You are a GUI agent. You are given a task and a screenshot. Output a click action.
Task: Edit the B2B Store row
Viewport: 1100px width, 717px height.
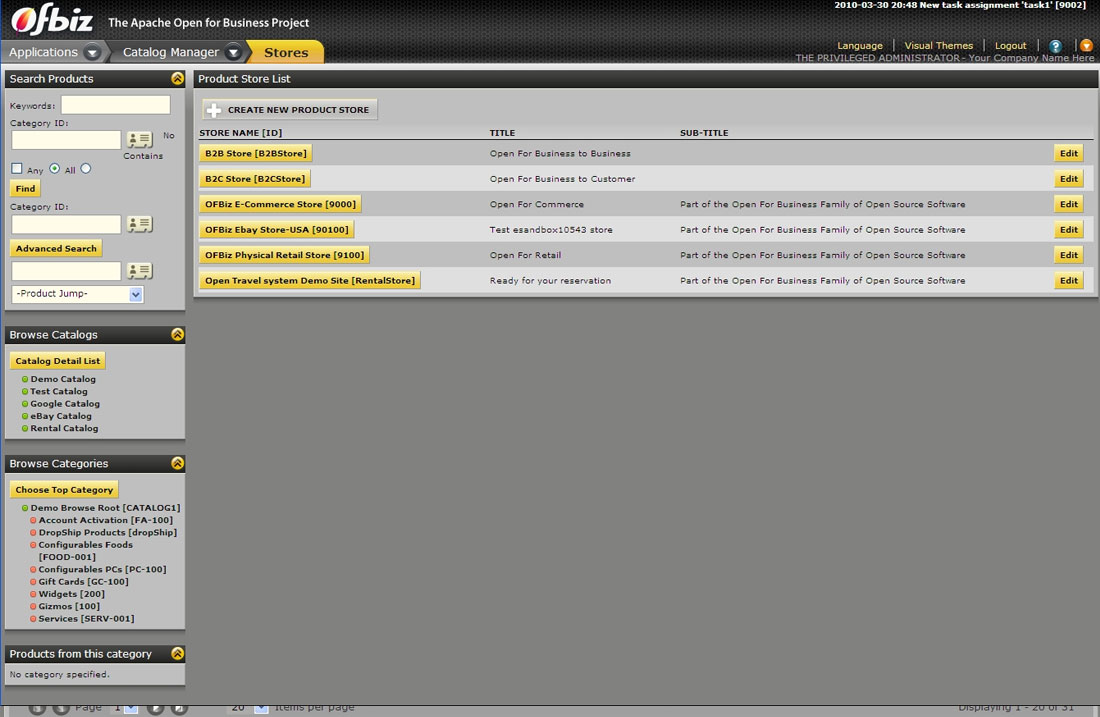1068,154
